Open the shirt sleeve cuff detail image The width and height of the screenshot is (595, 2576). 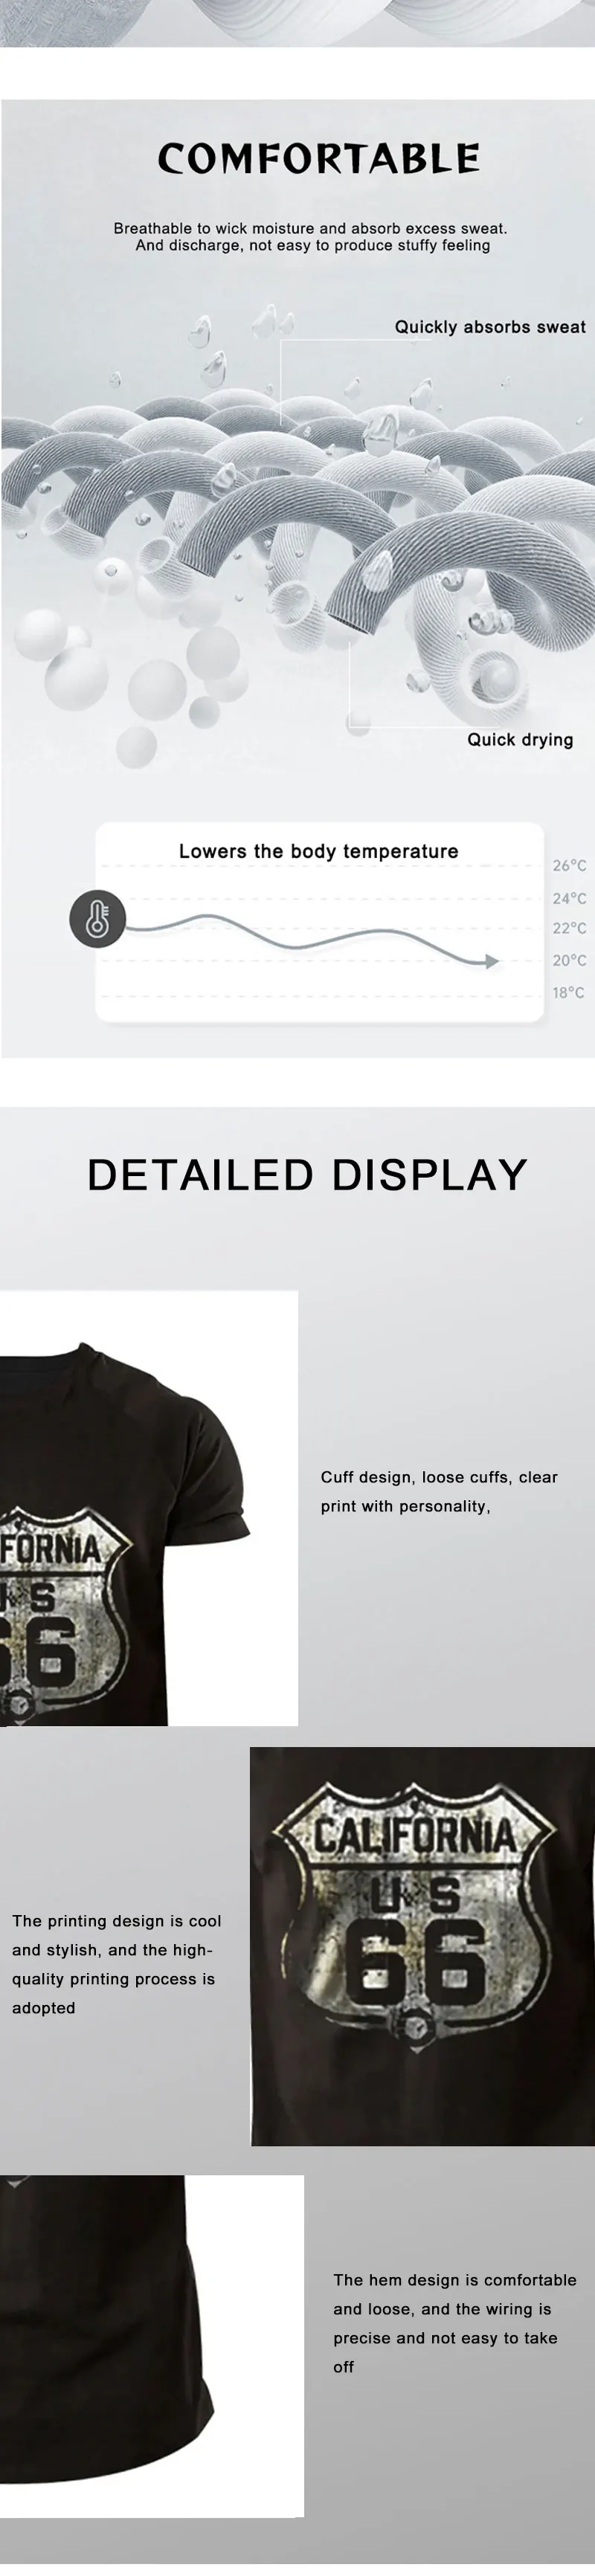click(149, 1508)
